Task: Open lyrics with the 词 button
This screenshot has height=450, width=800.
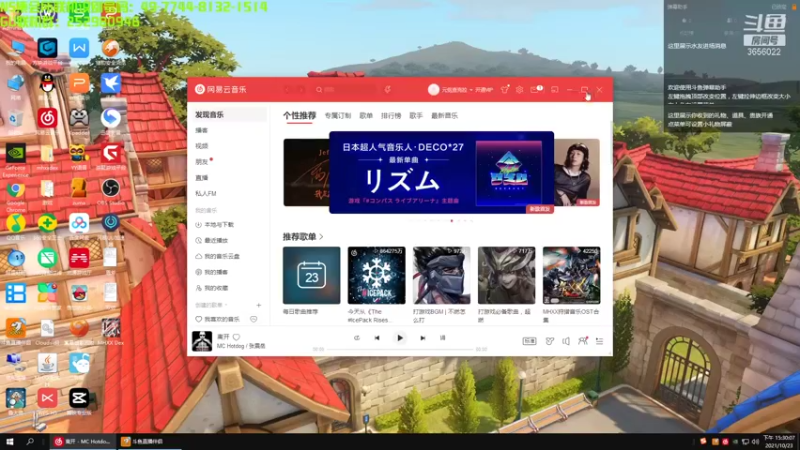Action: pyautogui.click(x=442, y=338)
